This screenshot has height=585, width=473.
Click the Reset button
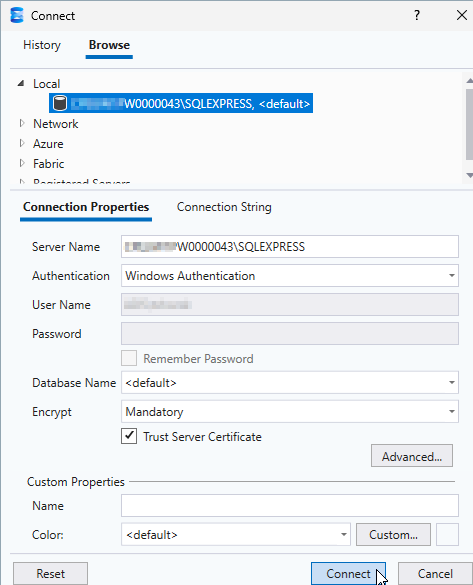pyautogui.click(x=50, y=573)
